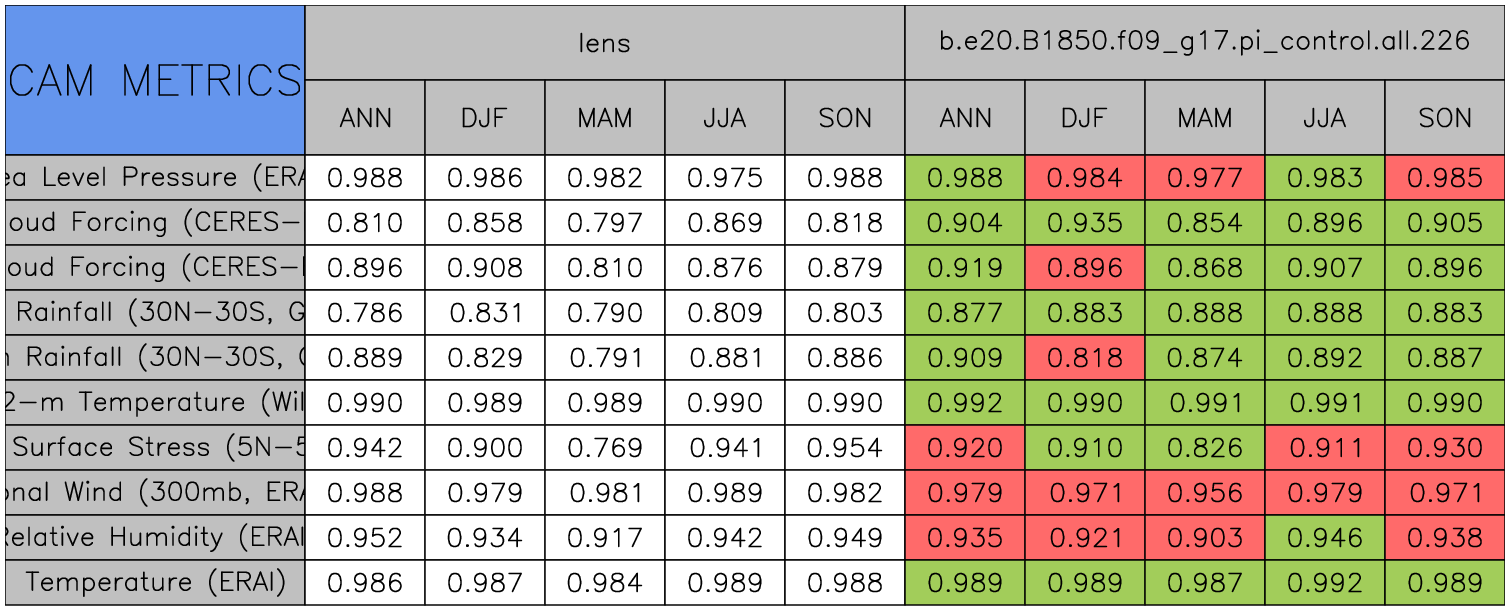This screenshot has height=611, width=1510.
Task: Select the MAM column header under lens
Action: coord(604,118)
